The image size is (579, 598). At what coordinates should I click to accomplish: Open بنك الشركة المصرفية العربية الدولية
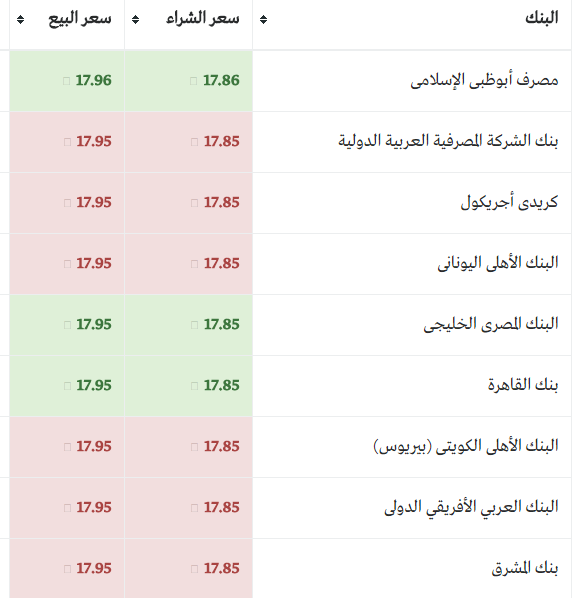tap(448, 141)
